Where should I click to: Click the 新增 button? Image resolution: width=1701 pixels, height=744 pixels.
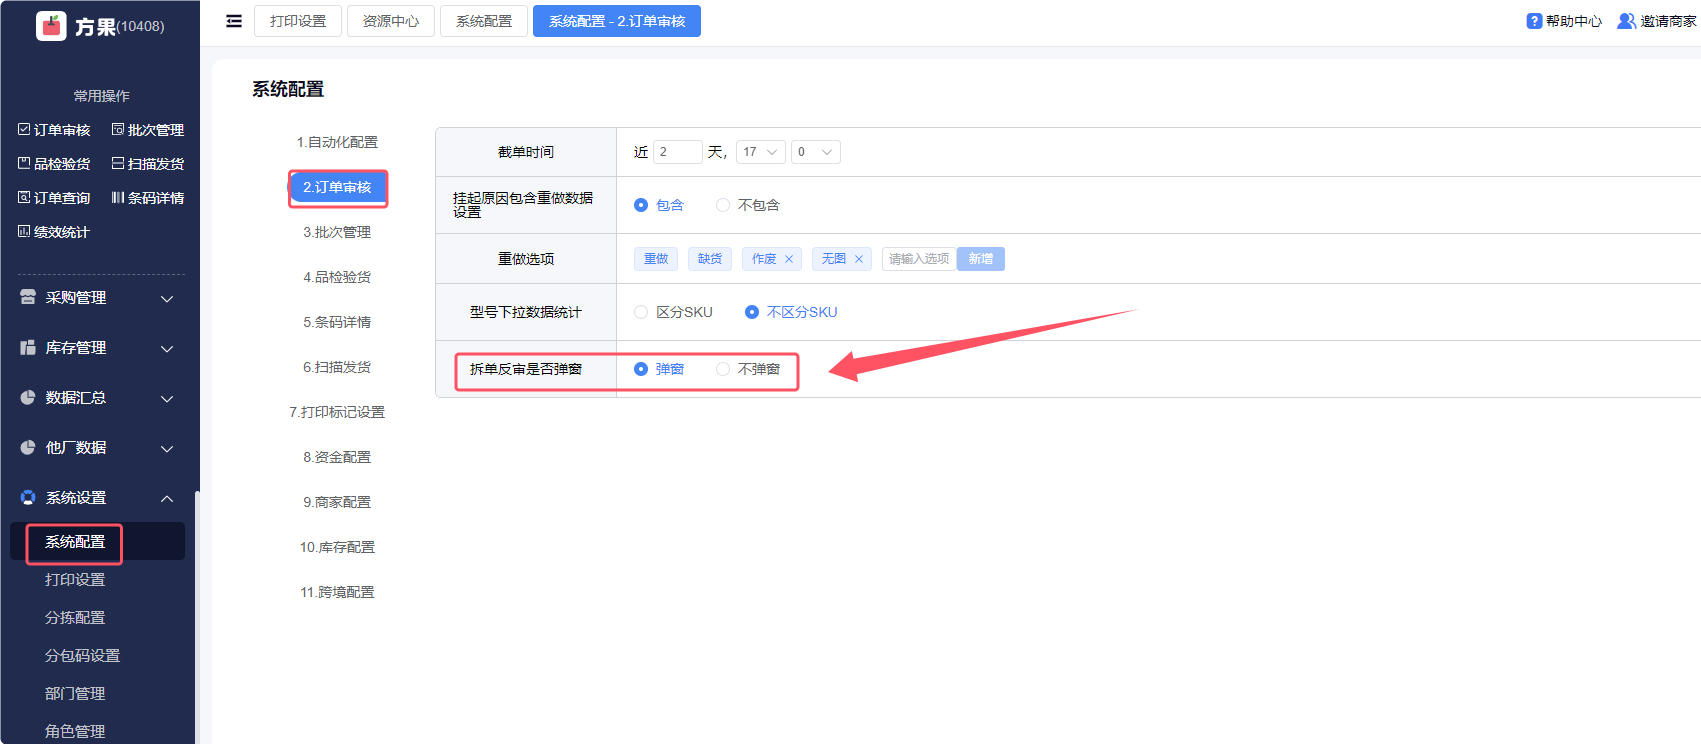tap(980, 259)
